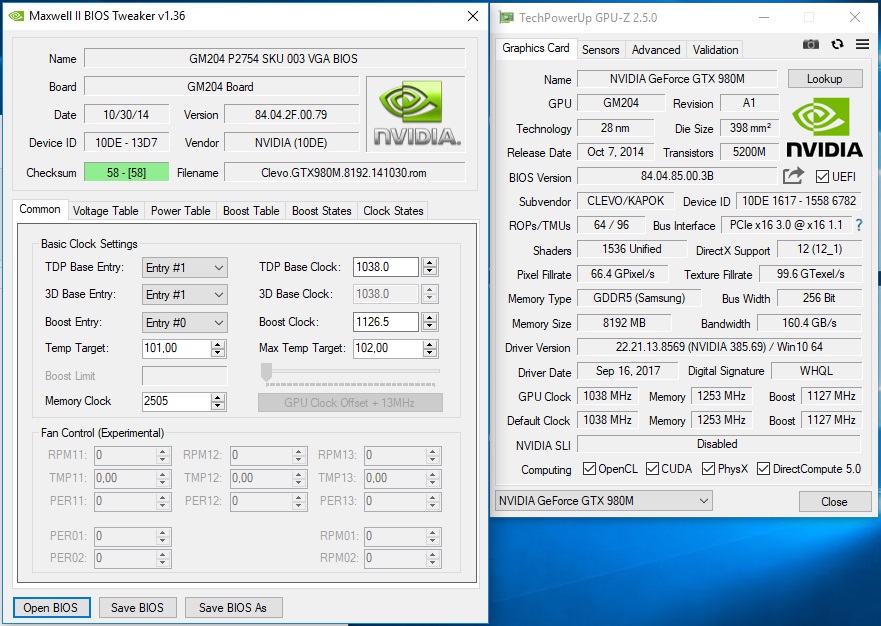Click Subvendor CLEVO/KAPOK field

[625, 201]
